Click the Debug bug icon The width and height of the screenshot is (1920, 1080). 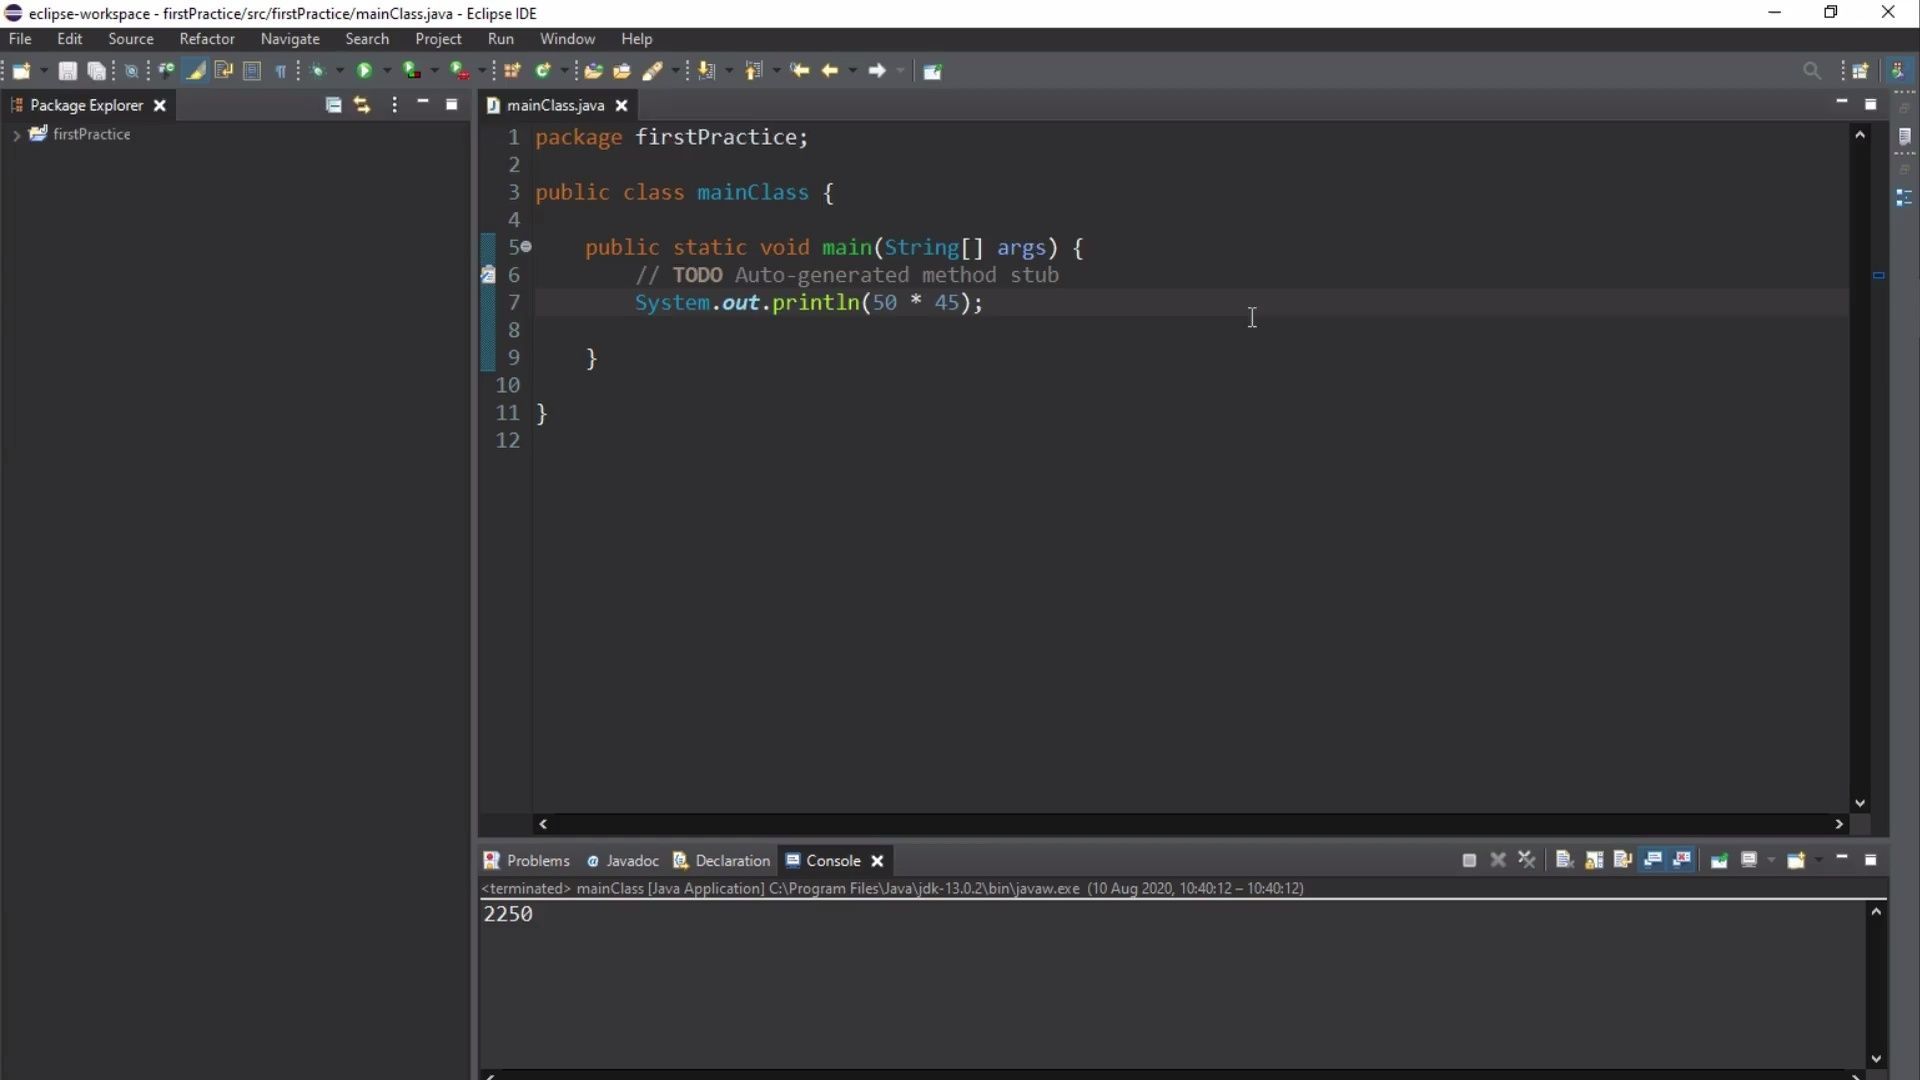pos(318,71)
